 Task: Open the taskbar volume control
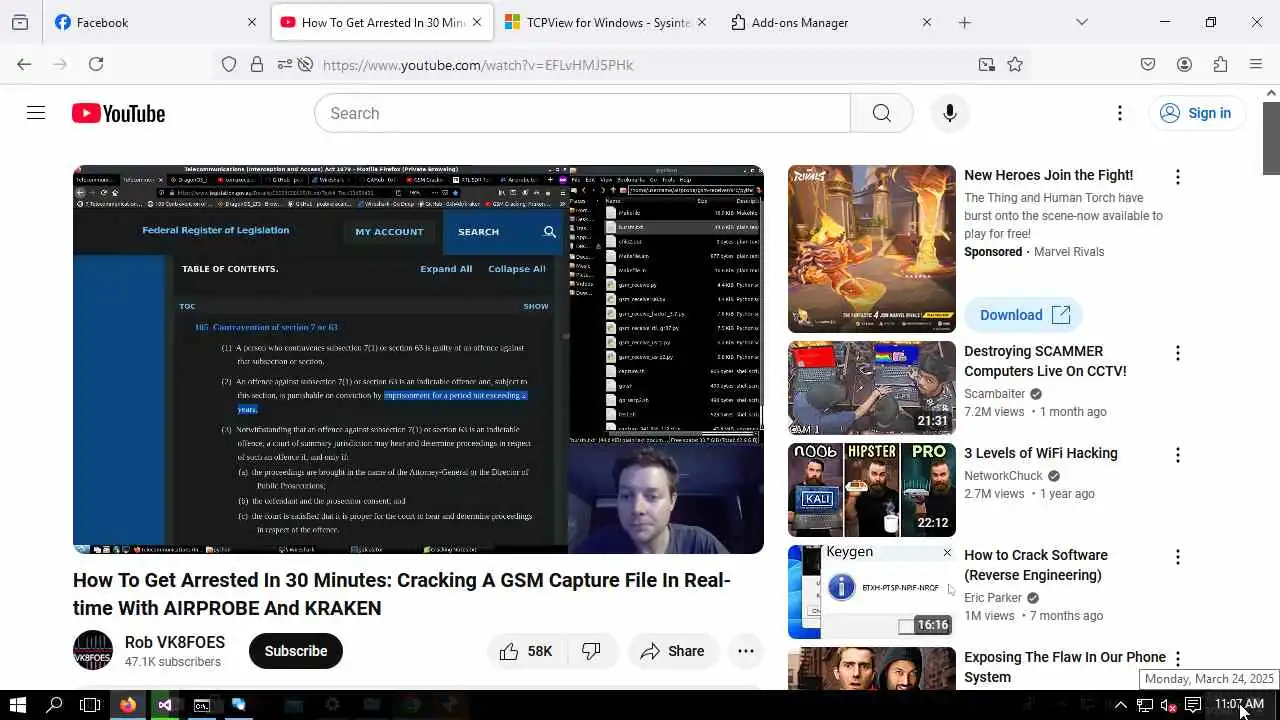[x=1168, y=705]
